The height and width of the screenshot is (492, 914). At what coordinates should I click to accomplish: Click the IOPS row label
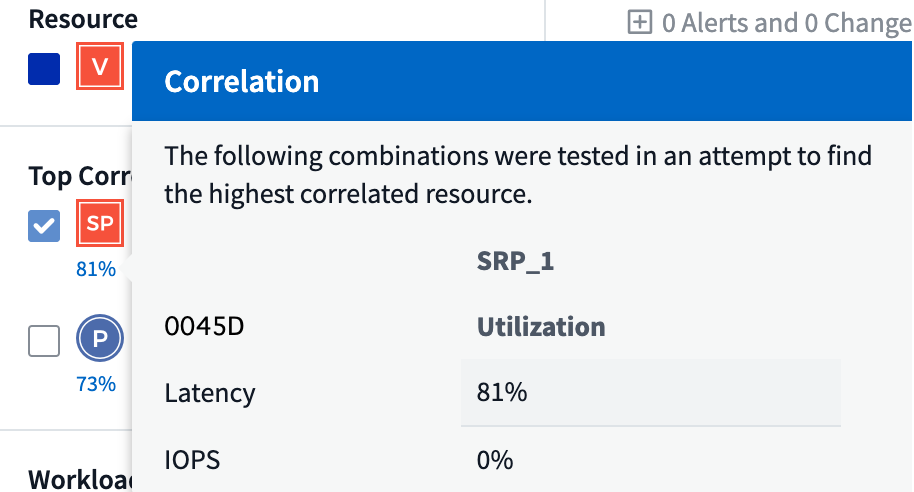tap(192, 460)
